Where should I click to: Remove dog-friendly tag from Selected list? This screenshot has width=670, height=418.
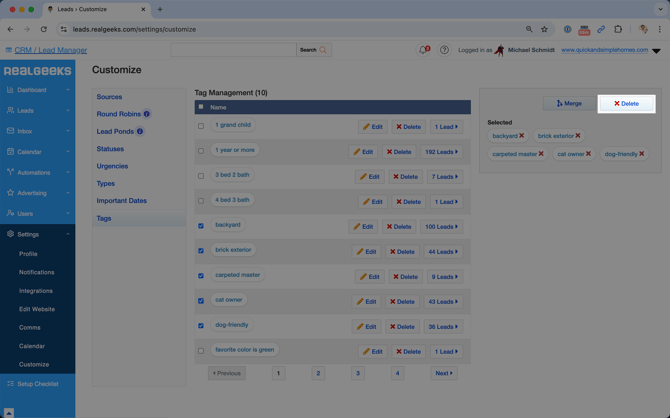pyautogui.click(x=642, y=154)
